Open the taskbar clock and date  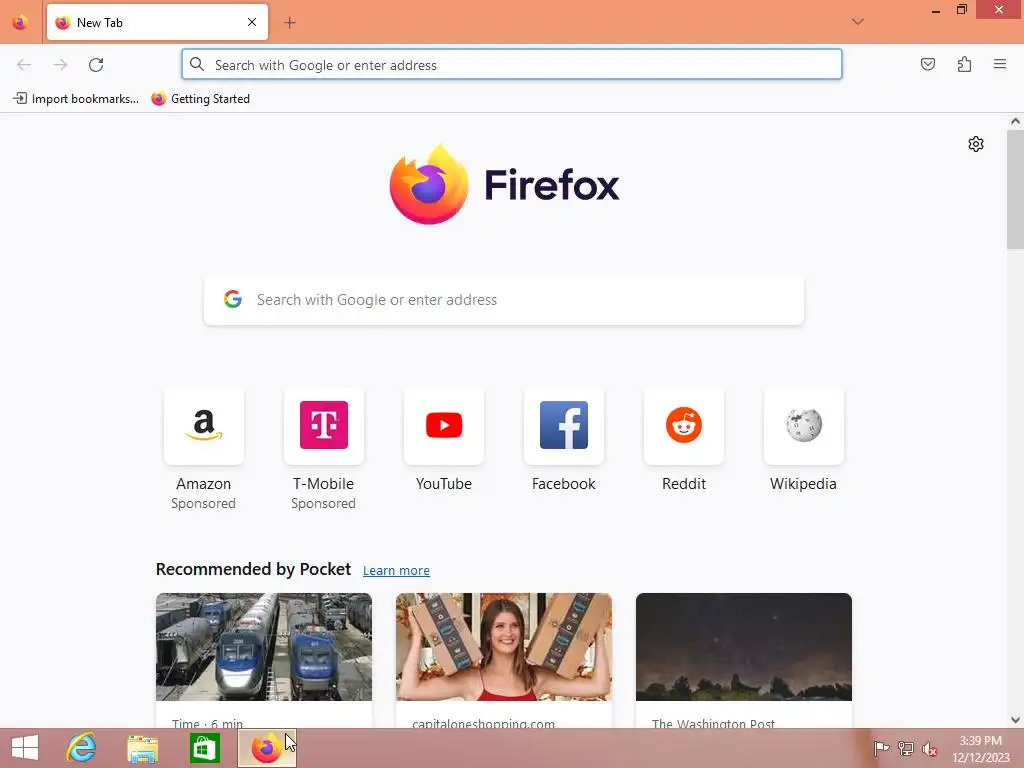point(981,749)
